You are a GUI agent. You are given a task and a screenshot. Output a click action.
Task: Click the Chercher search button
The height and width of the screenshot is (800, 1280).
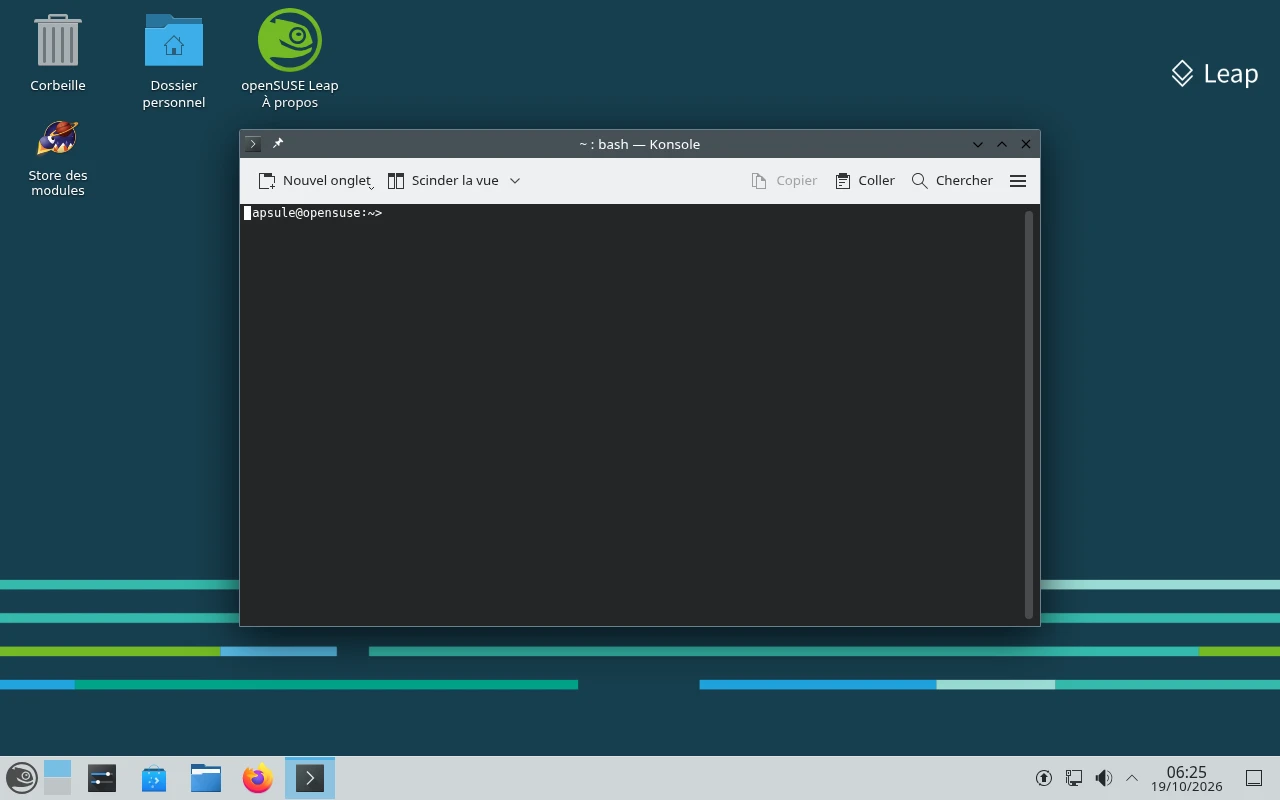(x=952, y=181)
